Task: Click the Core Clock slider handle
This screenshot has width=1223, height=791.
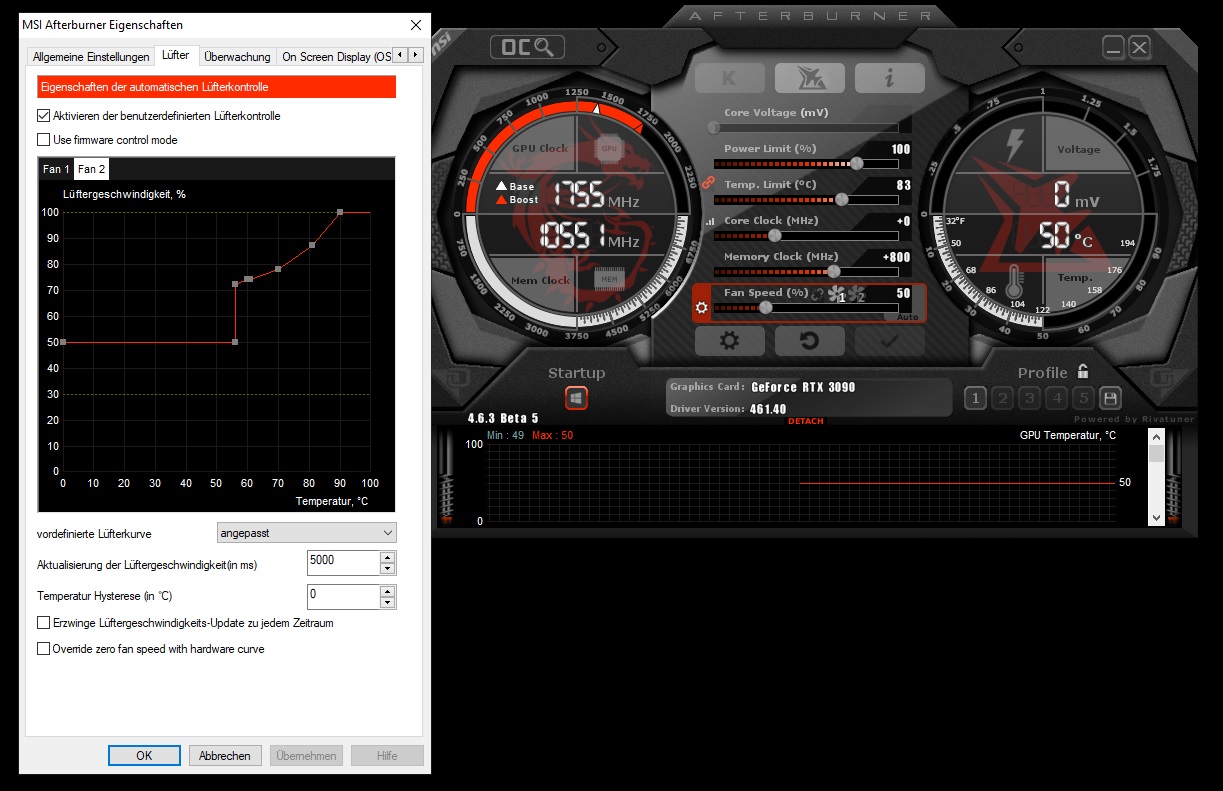Action: click(x=774, y=236)
